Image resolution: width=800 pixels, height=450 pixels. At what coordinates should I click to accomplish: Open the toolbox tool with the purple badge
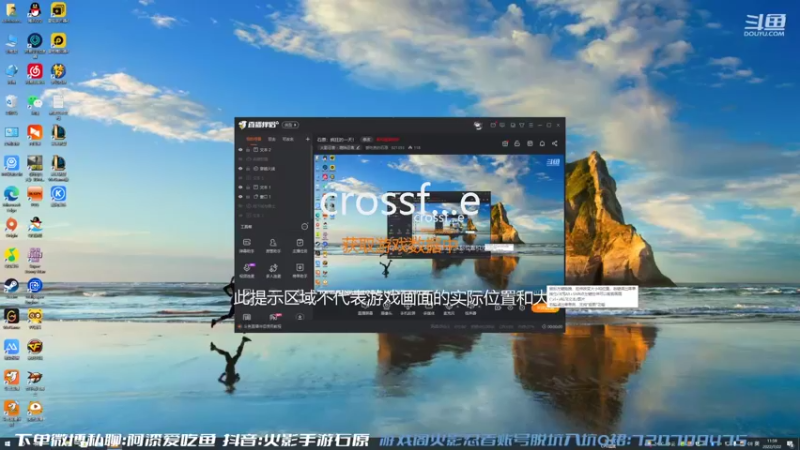[x=247, y=270]
